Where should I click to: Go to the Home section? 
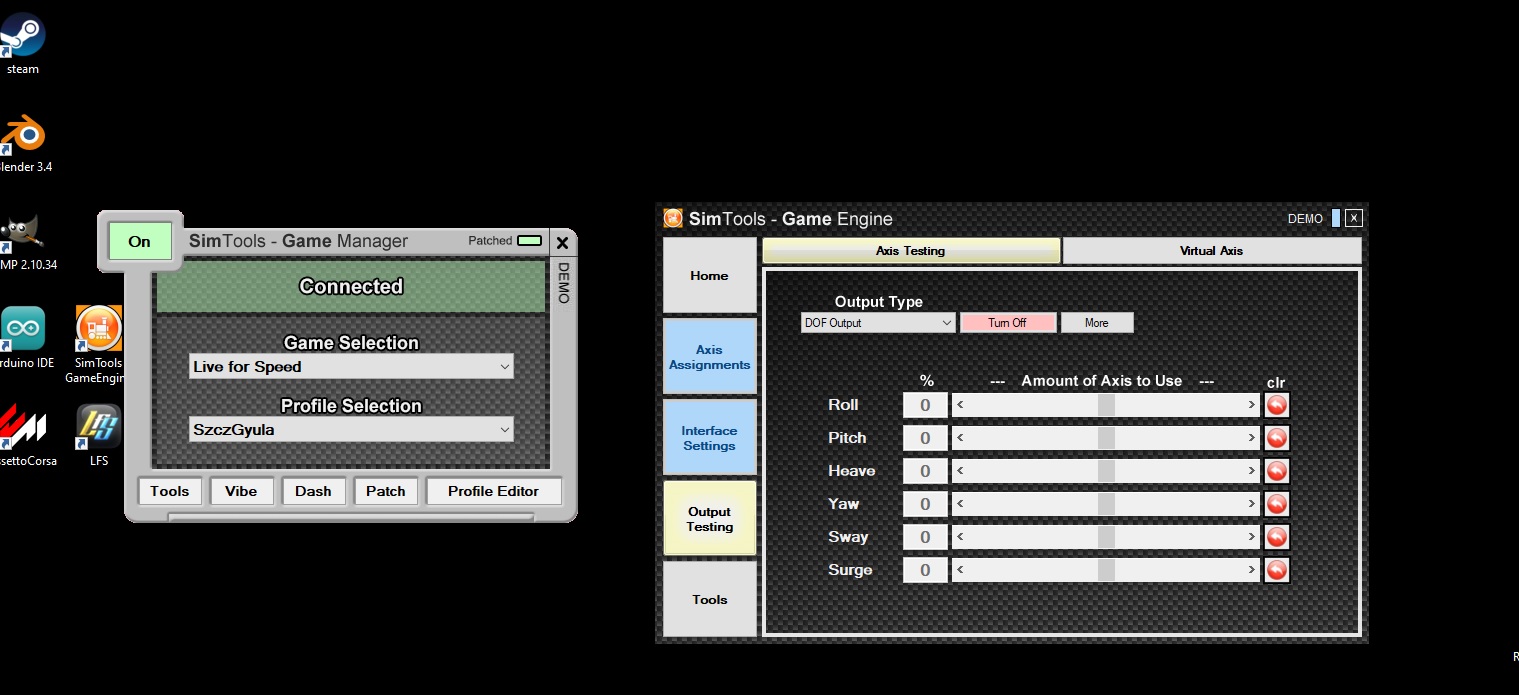(x=709, y=276)
